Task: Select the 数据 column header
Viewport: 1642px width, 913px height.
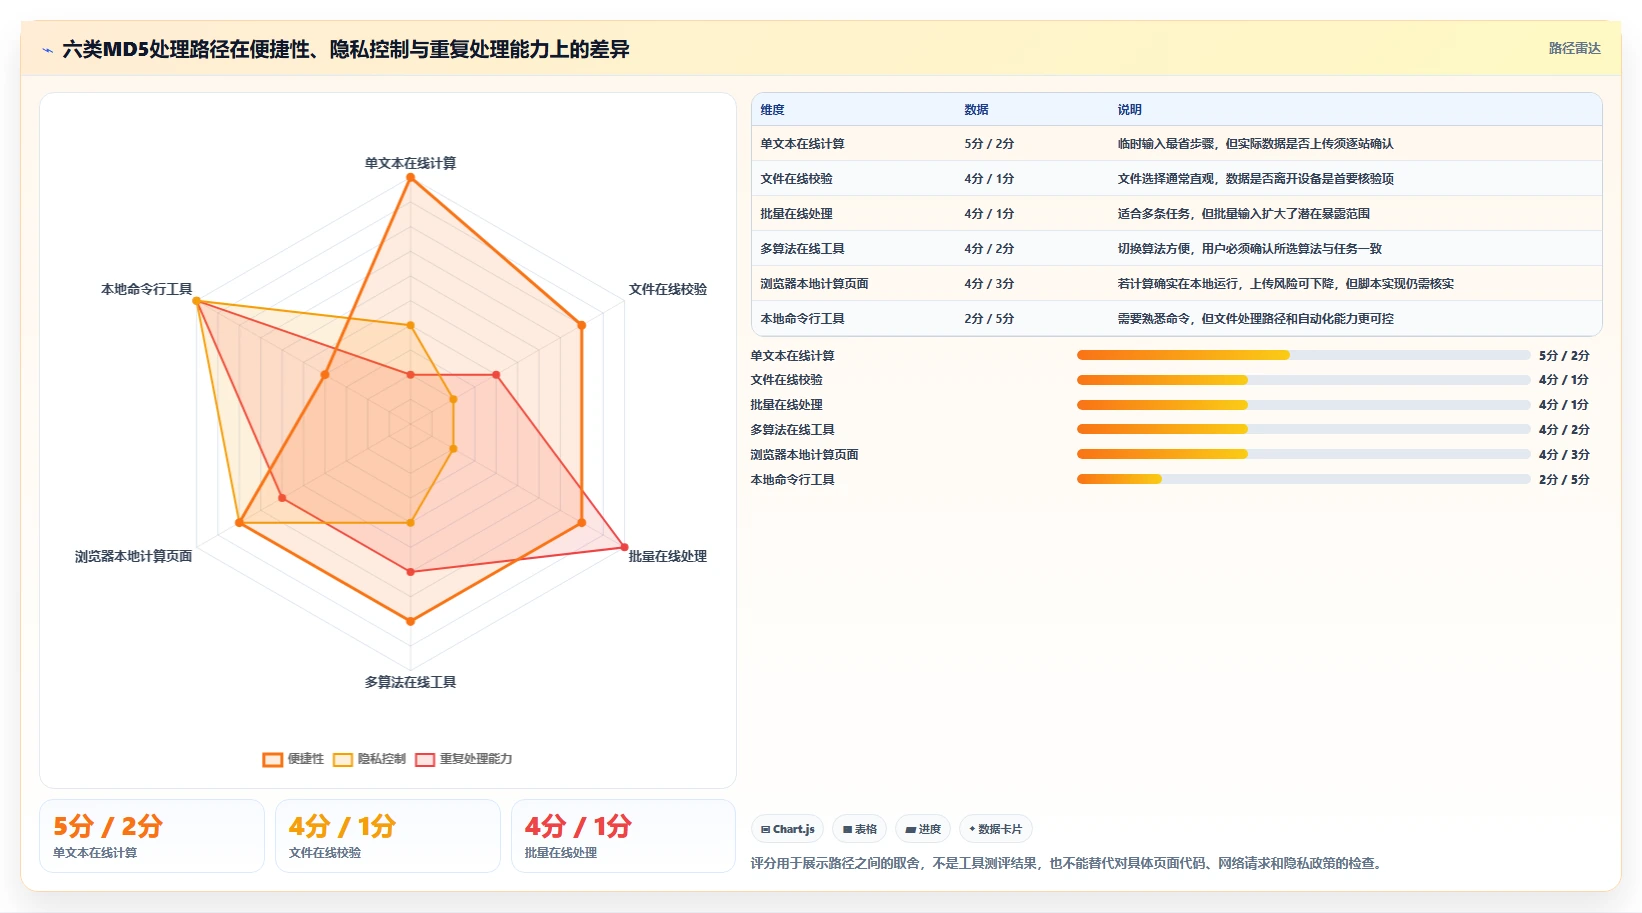Action: click(x=976, y=110)
